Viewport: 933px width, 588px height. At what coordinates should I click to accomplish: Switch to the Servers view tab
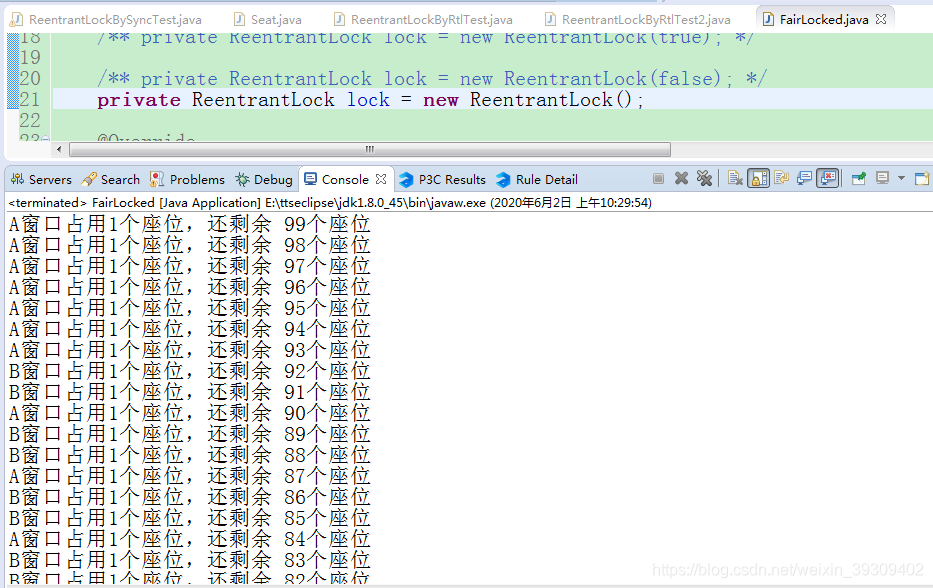point(41,180)
